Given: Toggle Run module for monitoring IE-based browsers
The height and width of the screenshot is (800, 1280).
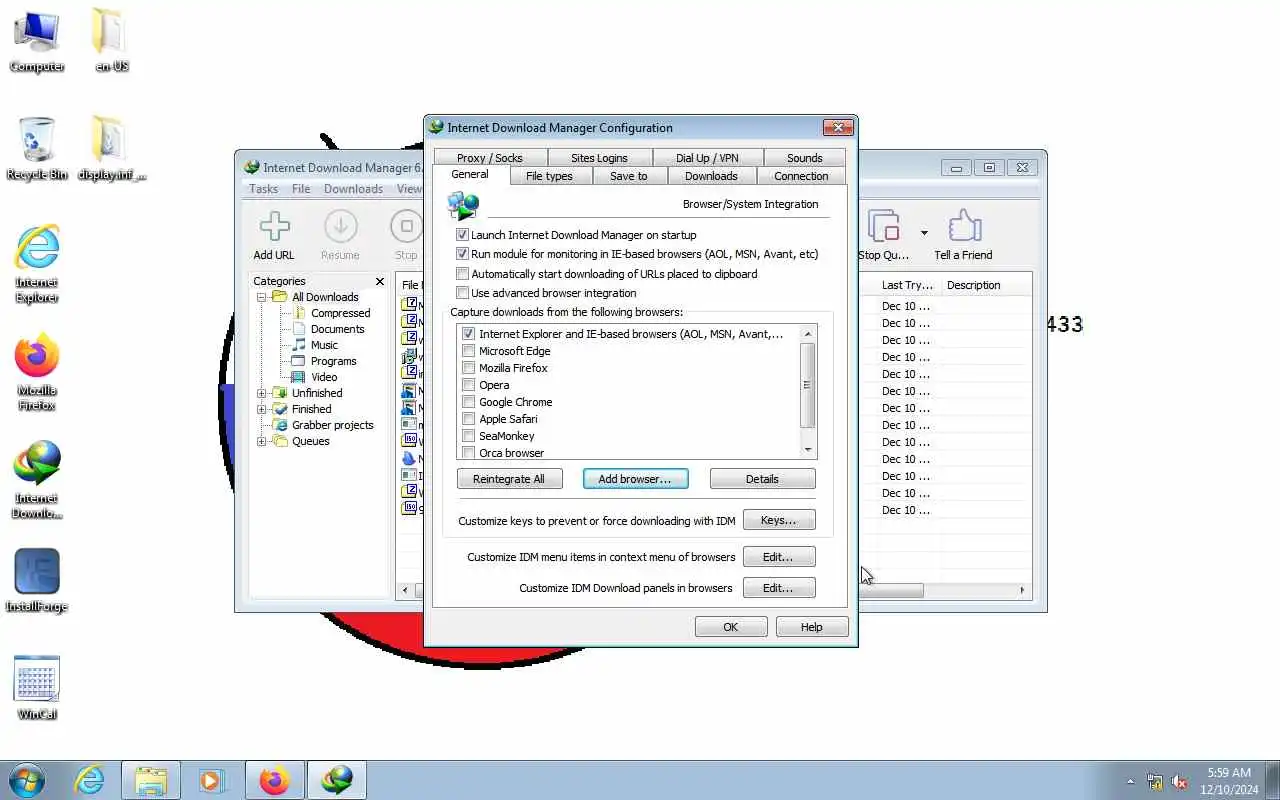Looking at the screenshot, I should (462, 254).
